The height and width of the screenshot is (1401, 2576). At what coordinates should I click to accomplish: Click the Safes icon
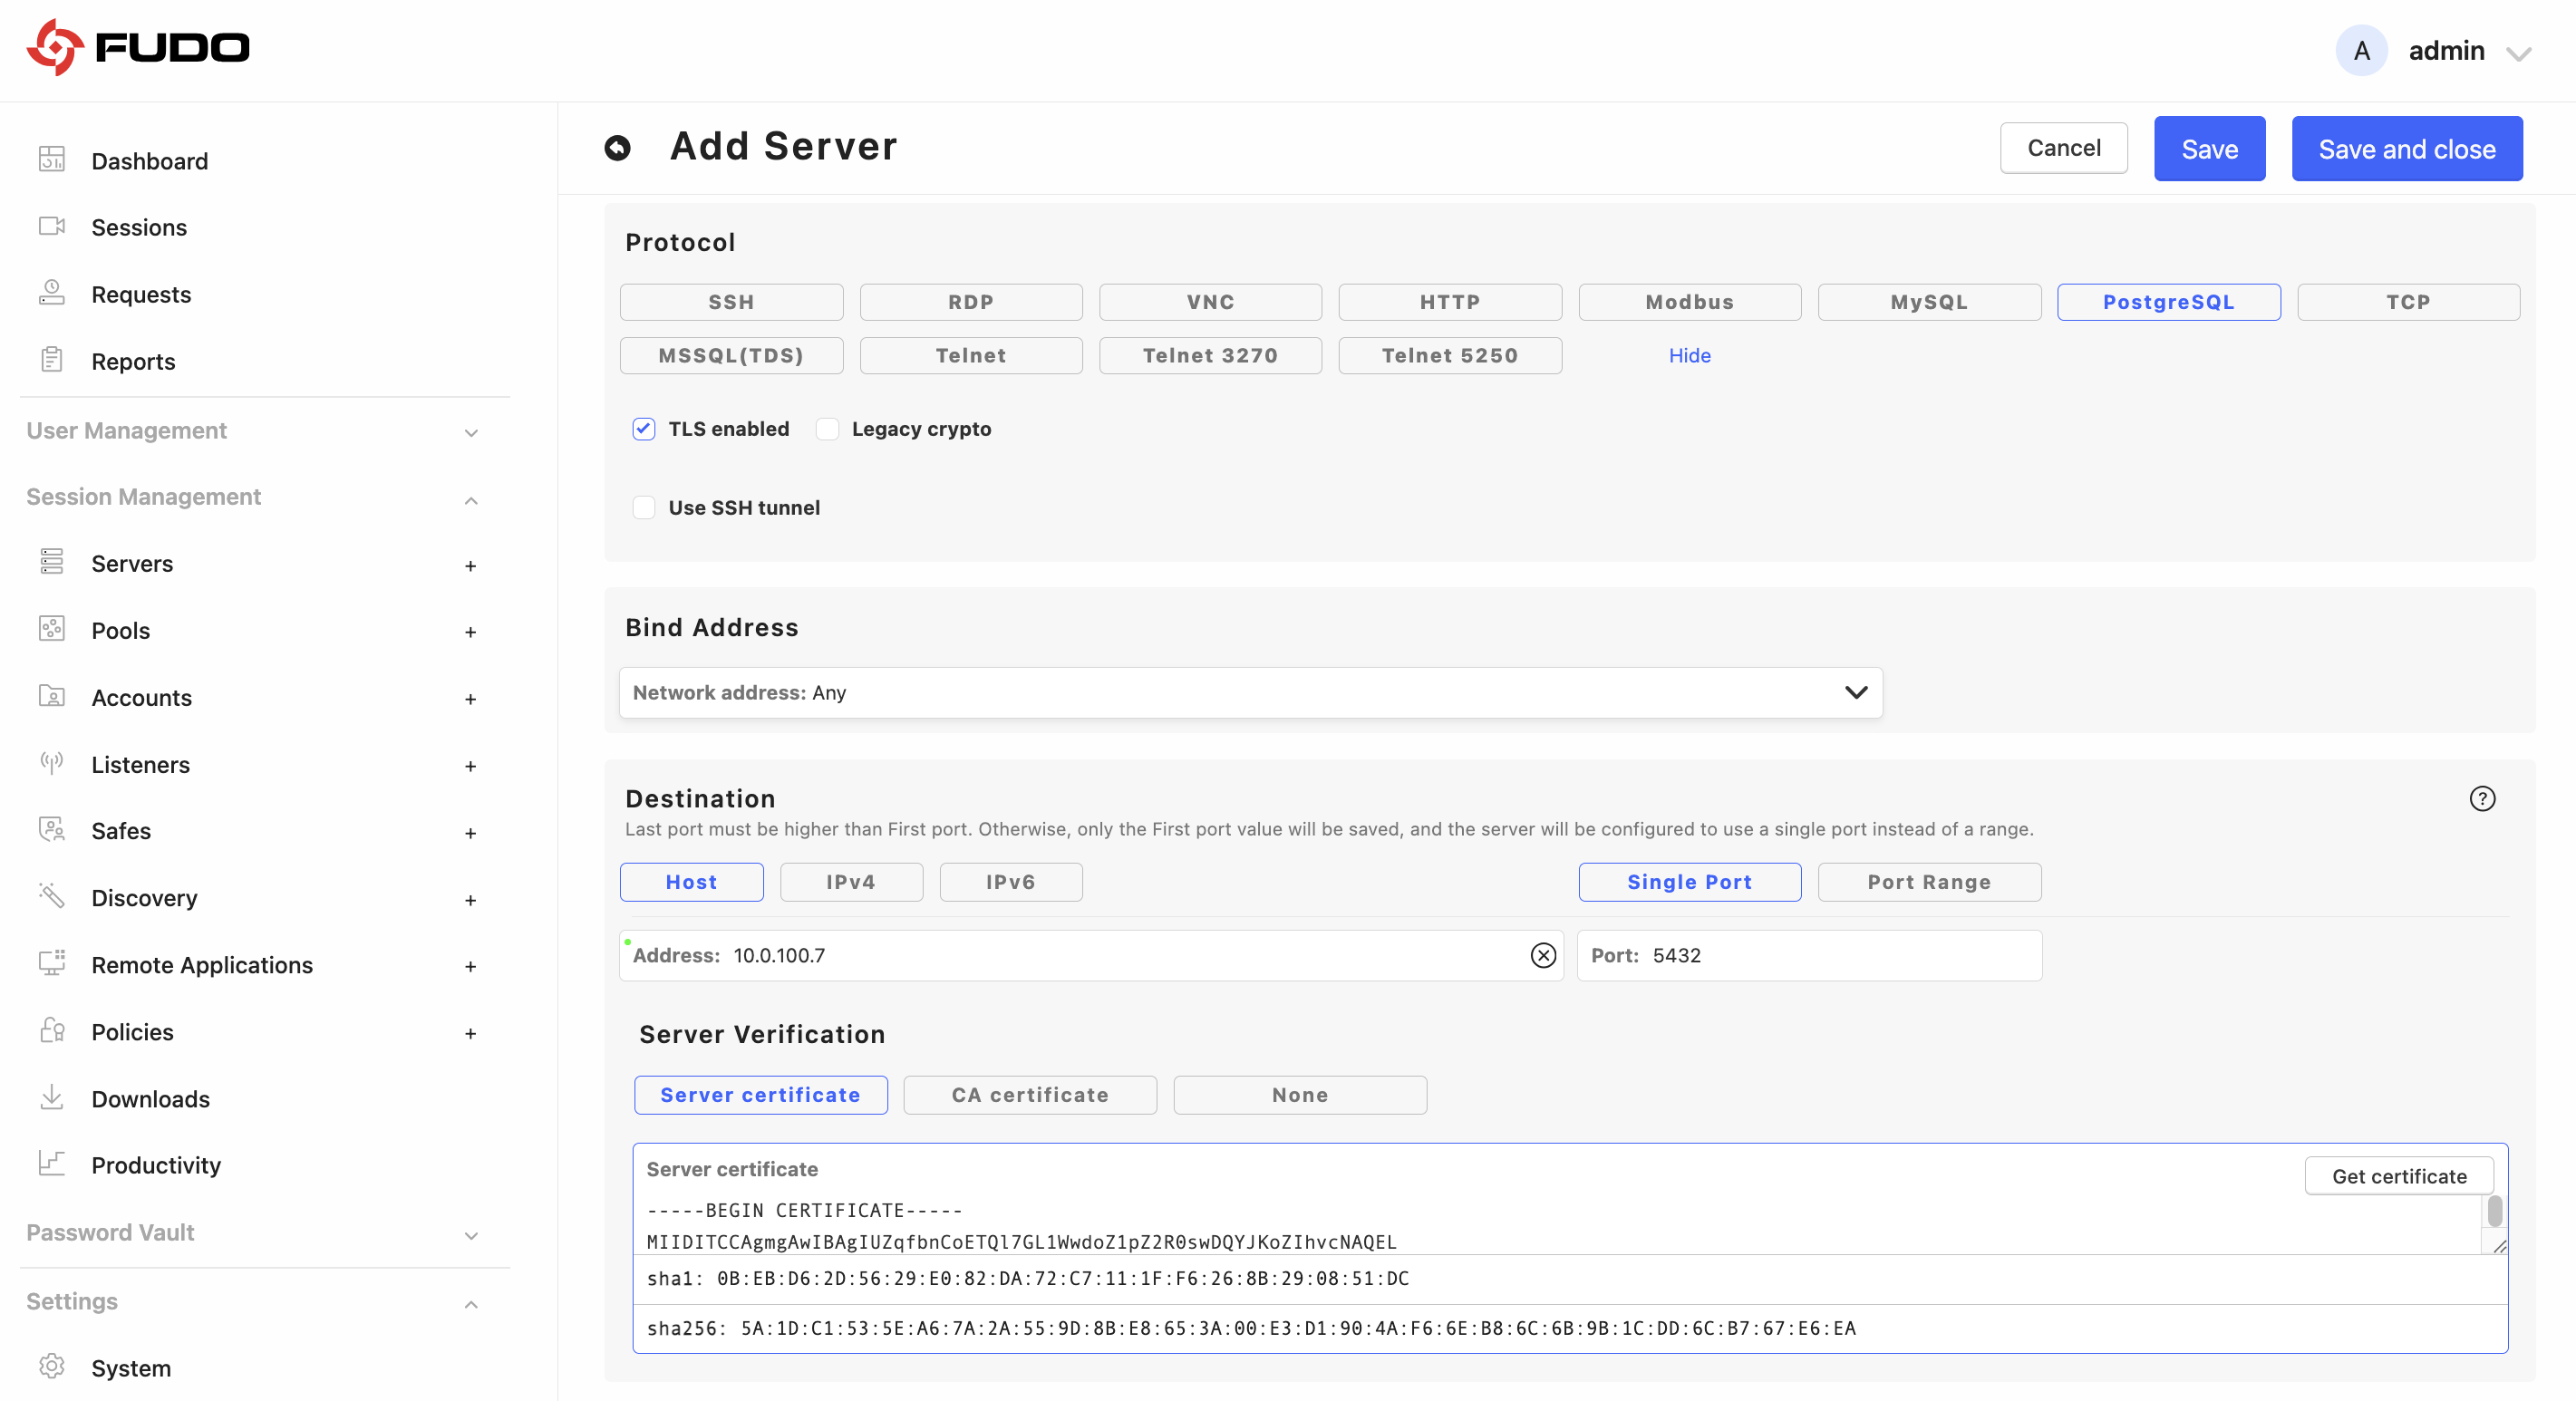pyautogui.click(x=52, y=830)
